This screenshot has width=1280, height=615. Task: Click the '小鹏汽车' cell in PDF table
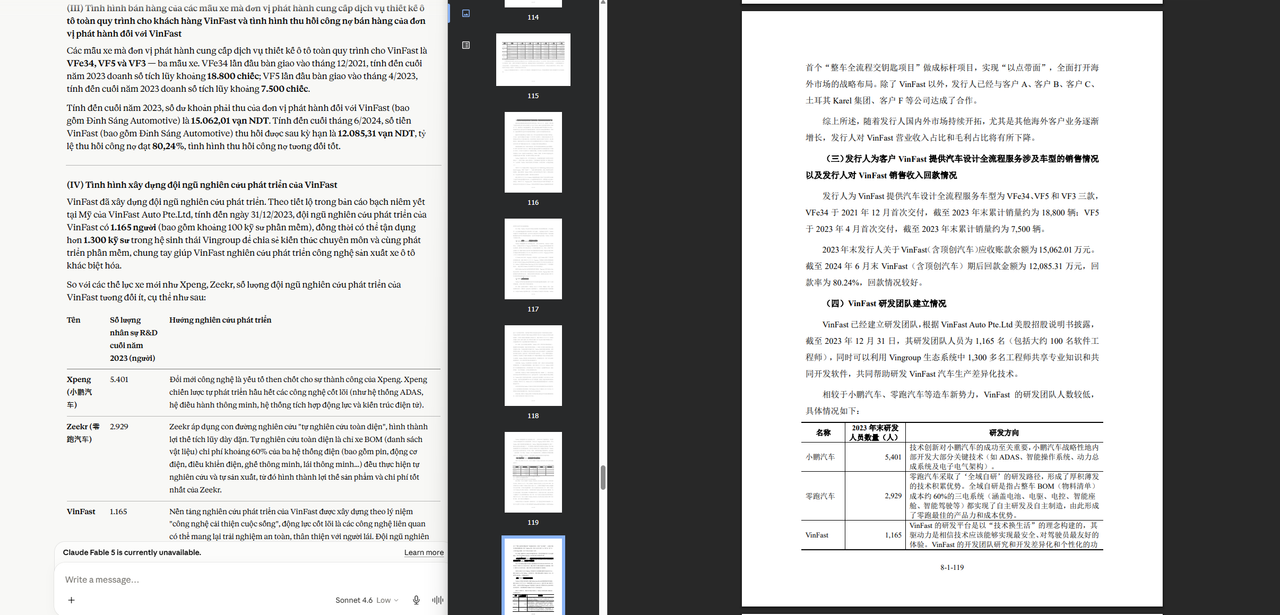[823, 456]
